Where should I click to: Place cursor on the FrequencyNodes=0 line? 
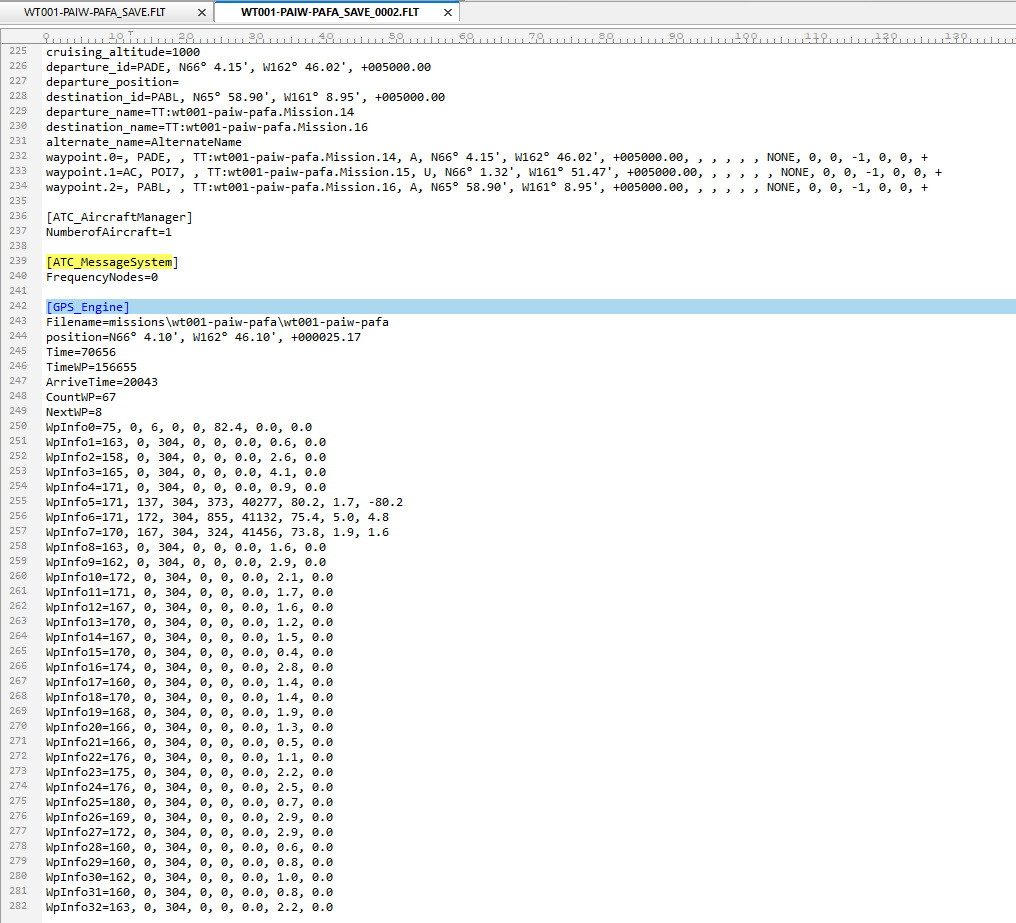tap(102, 277)
